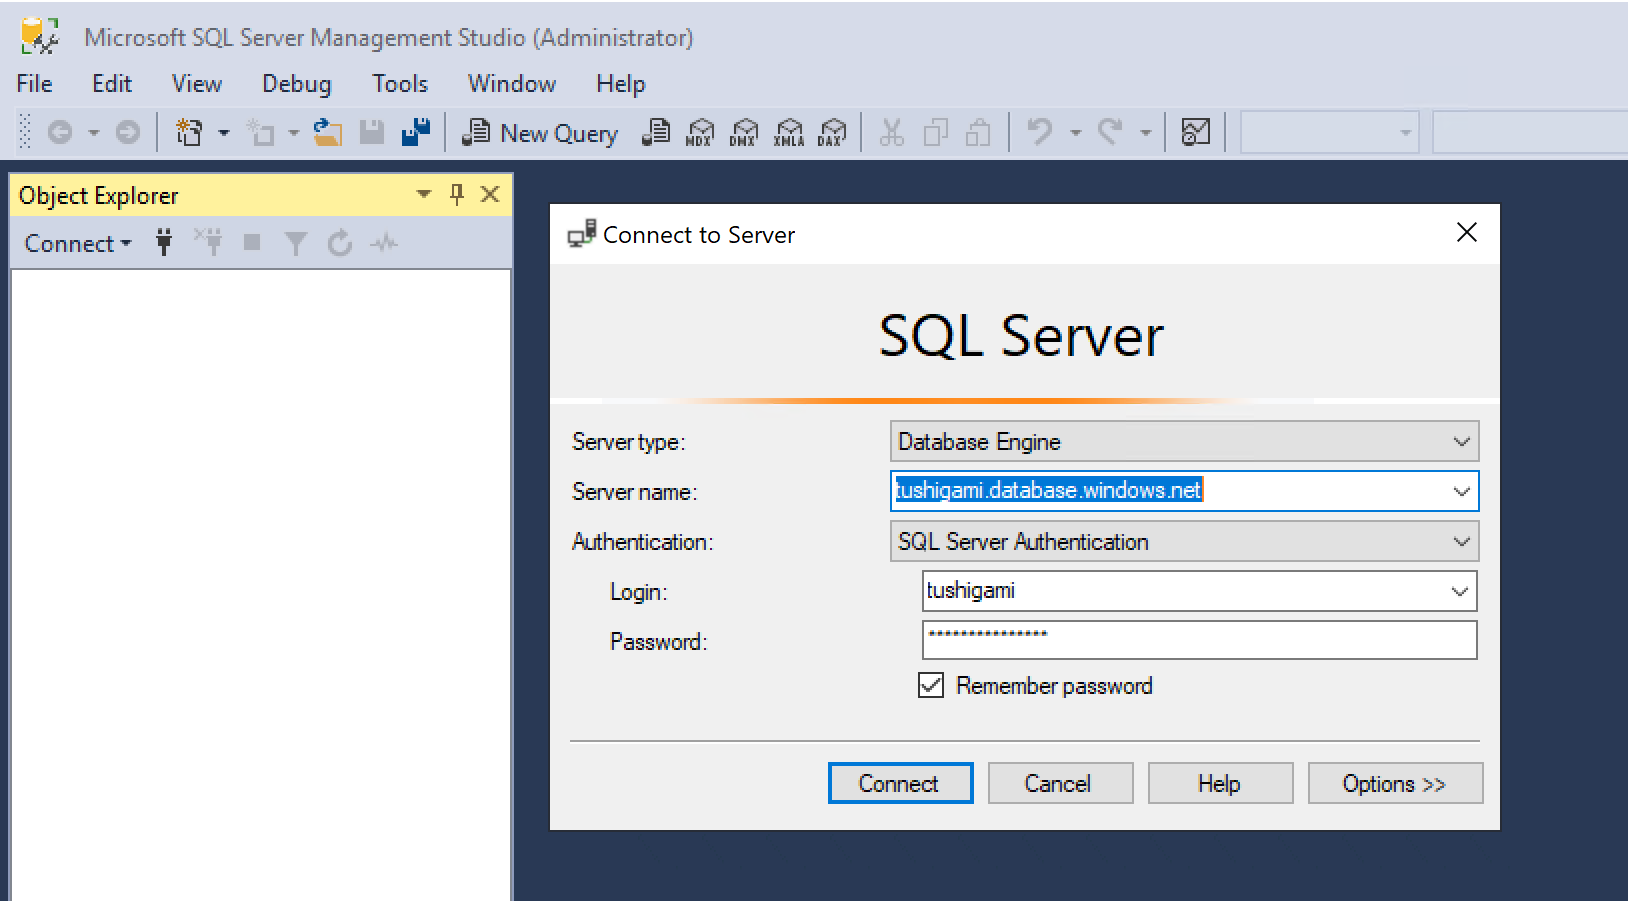Click the Activity Monitor toolbar icon
The image size is (1628, 901).
coord(1195,132)
